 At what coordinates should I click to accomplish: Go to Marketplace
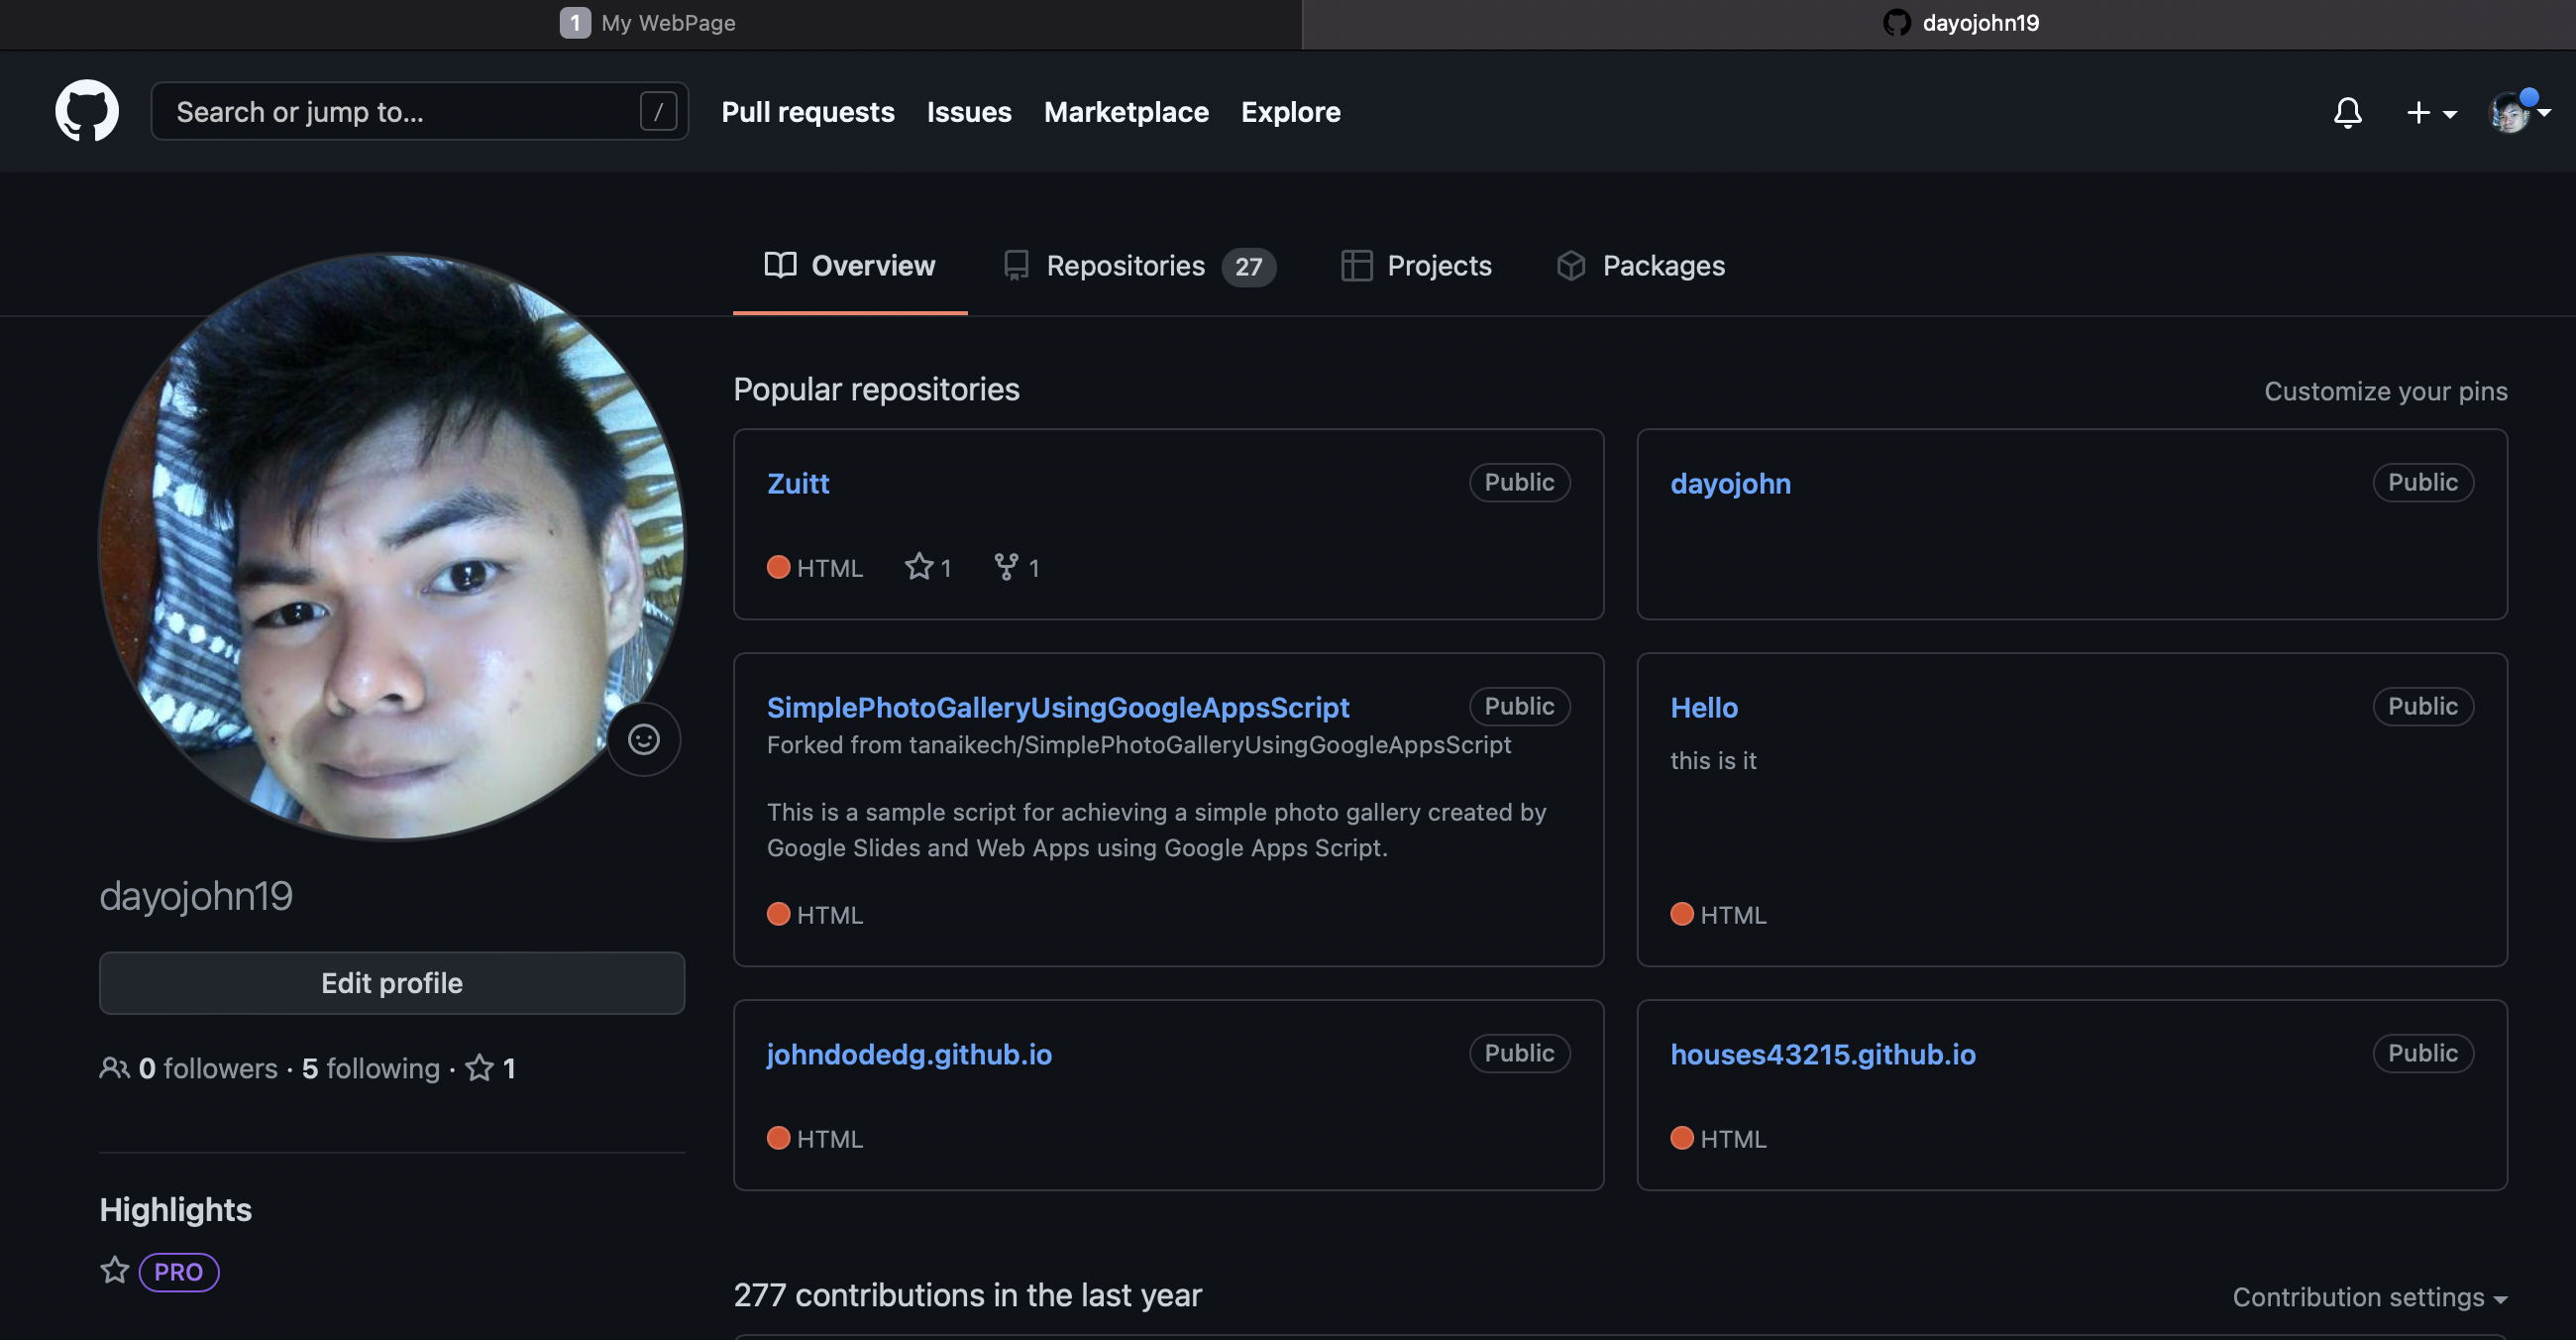pos(1126,112)
